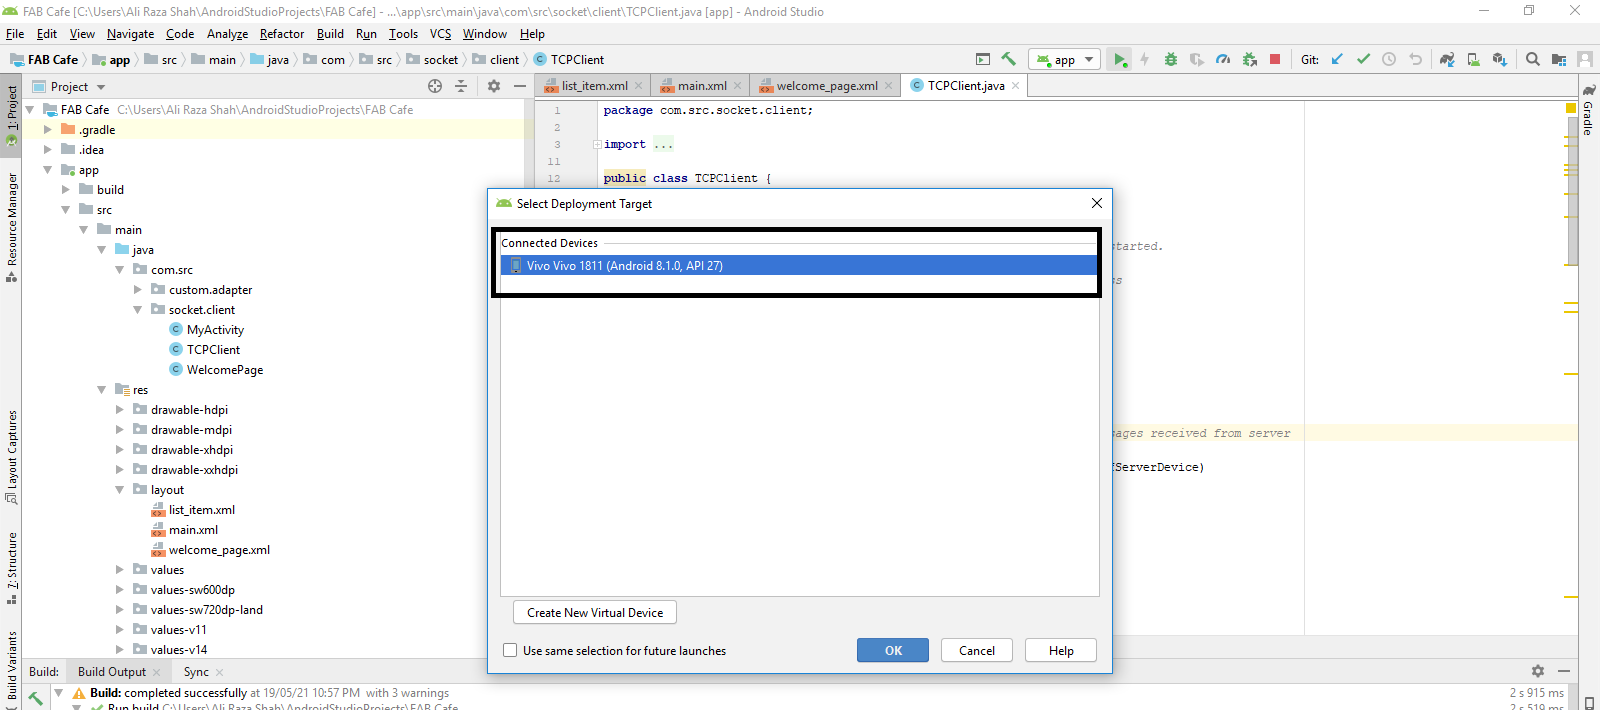This screenshot has height=710, width=1602.
Task: Open Gradle tool window on right edge
Action: (1587, 110)
